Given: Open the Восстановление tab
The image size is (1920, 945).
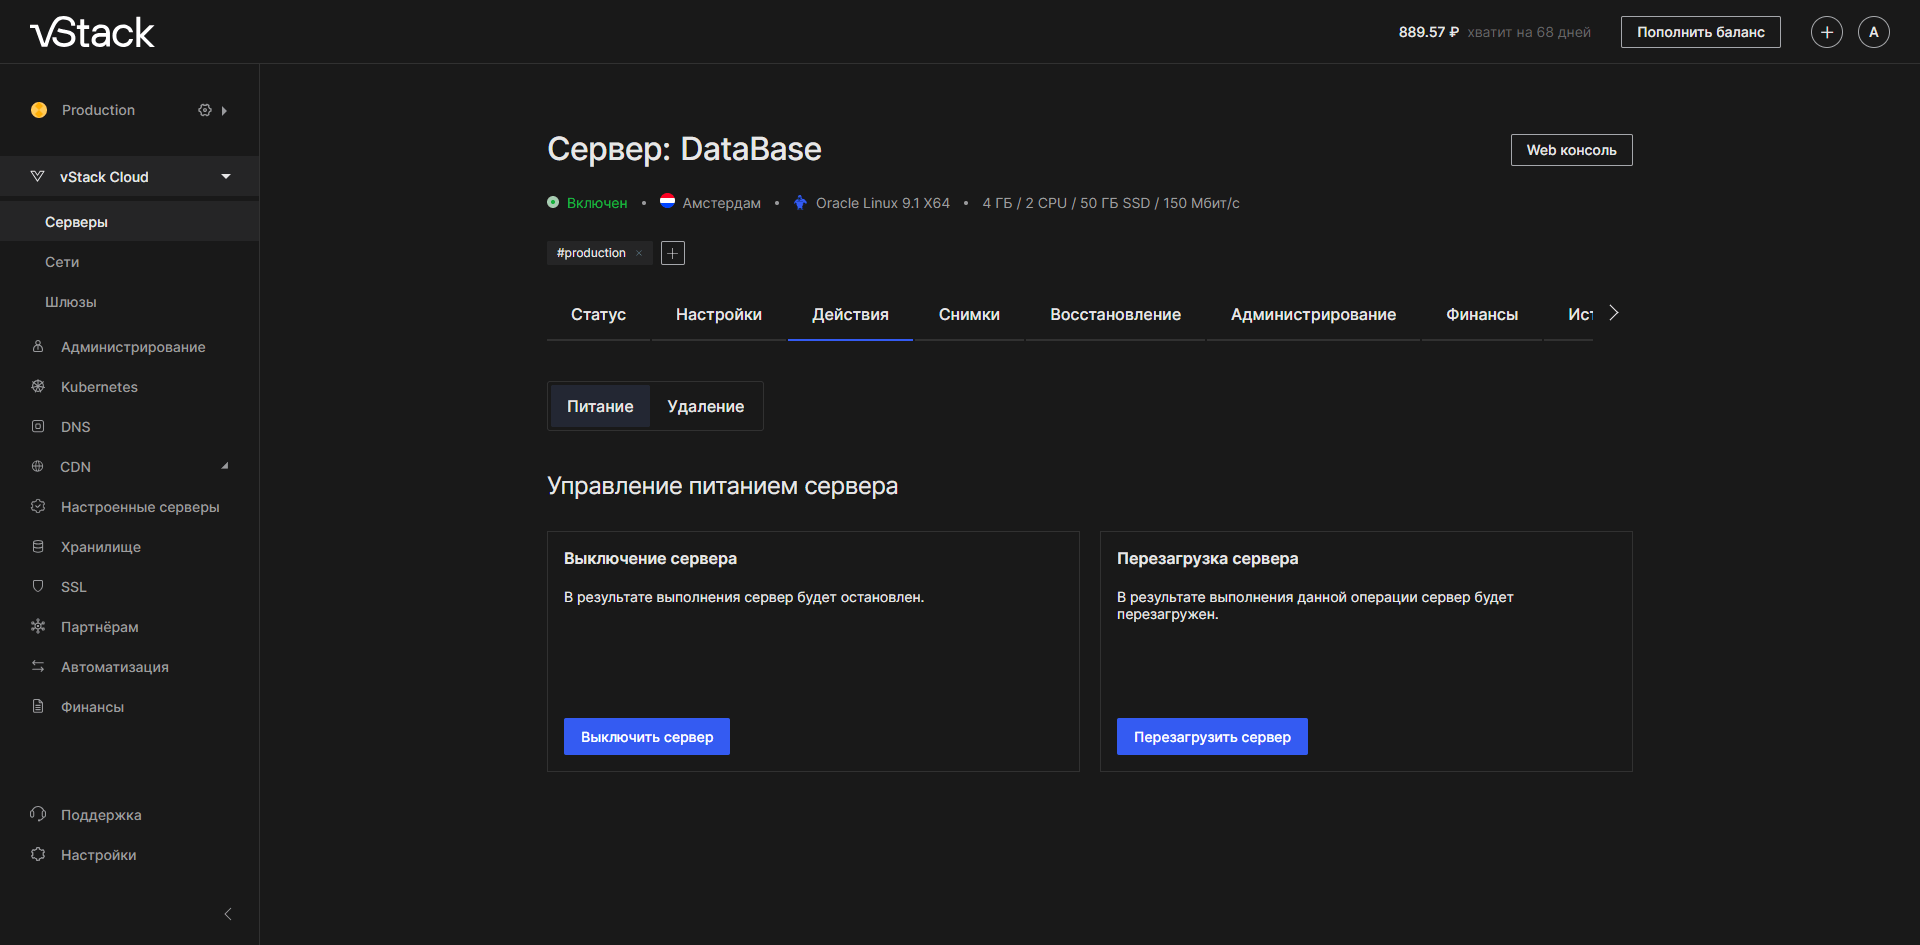Looking at the screenshot, I should click(x=1115, y=314).
